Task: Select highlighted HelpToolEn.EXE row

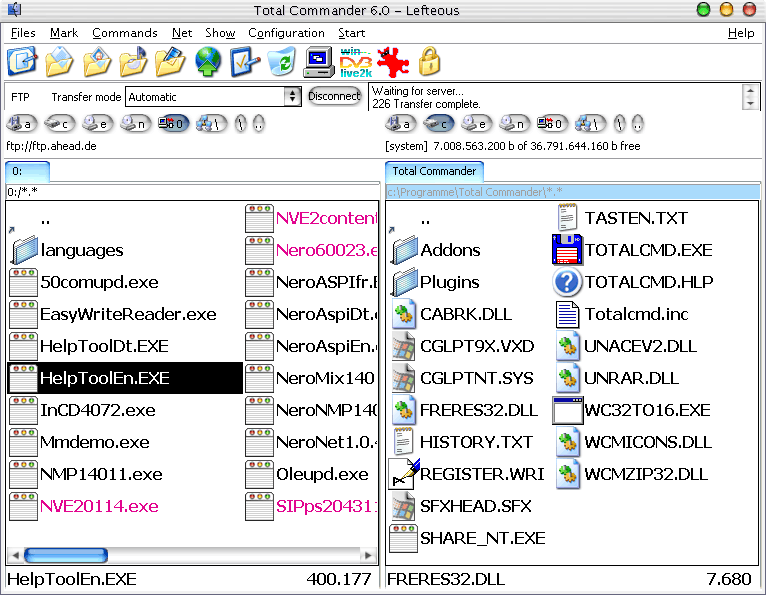Action: tap(125, 378)
